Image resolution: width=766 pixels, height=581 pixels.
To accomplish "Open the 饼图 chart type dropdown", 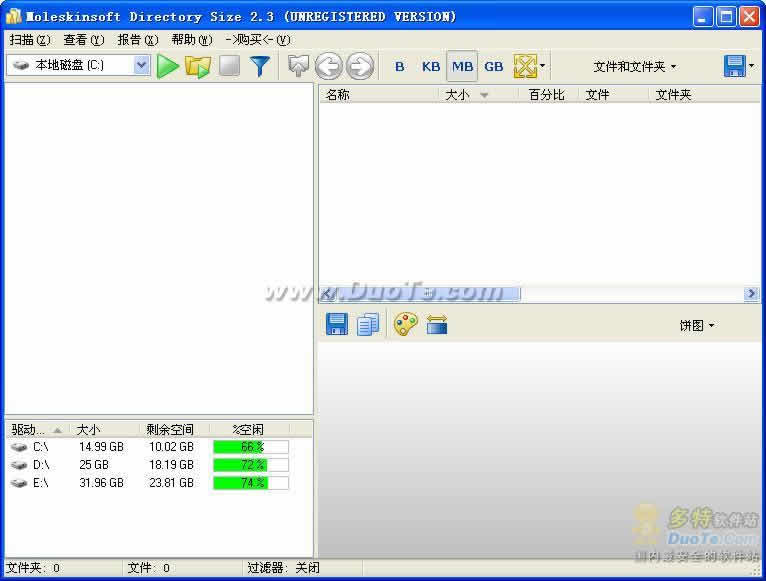I will 697,325.
